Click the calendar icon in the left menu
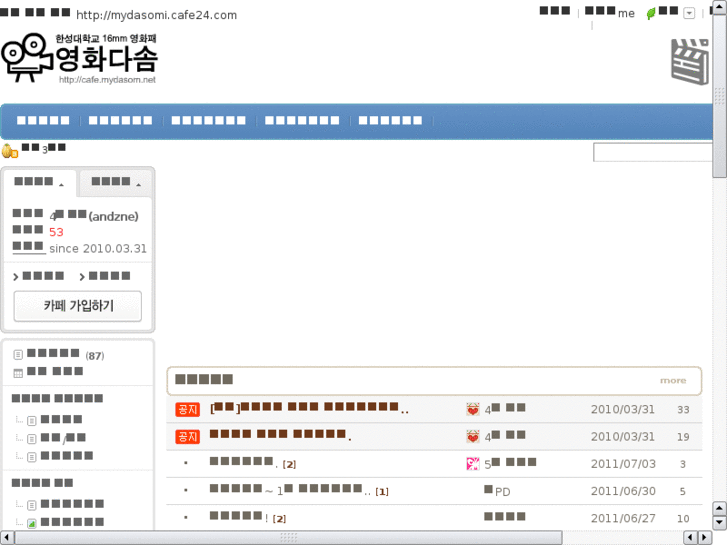 [x=18, y=373]
